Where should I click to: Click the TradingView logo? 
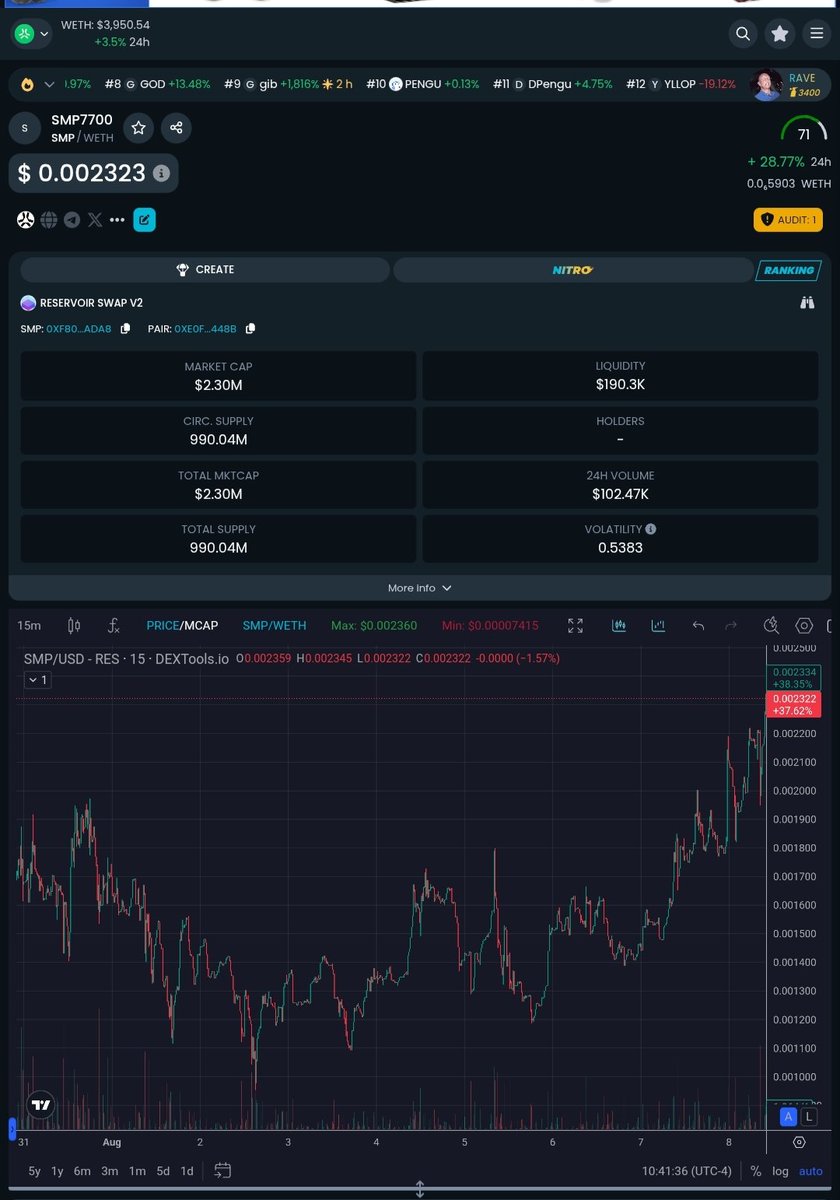(40, 1106)
